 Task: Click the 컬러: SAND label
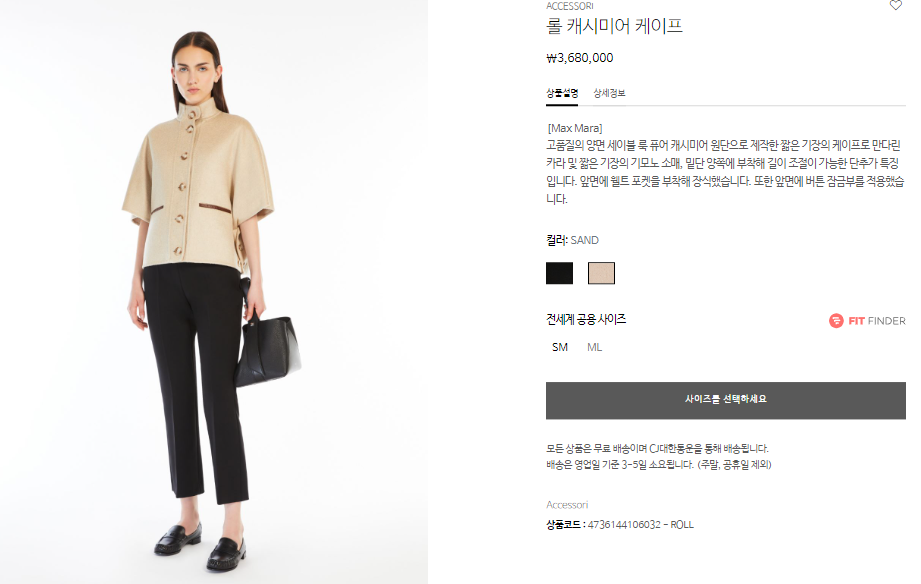(x=573, y=240)
